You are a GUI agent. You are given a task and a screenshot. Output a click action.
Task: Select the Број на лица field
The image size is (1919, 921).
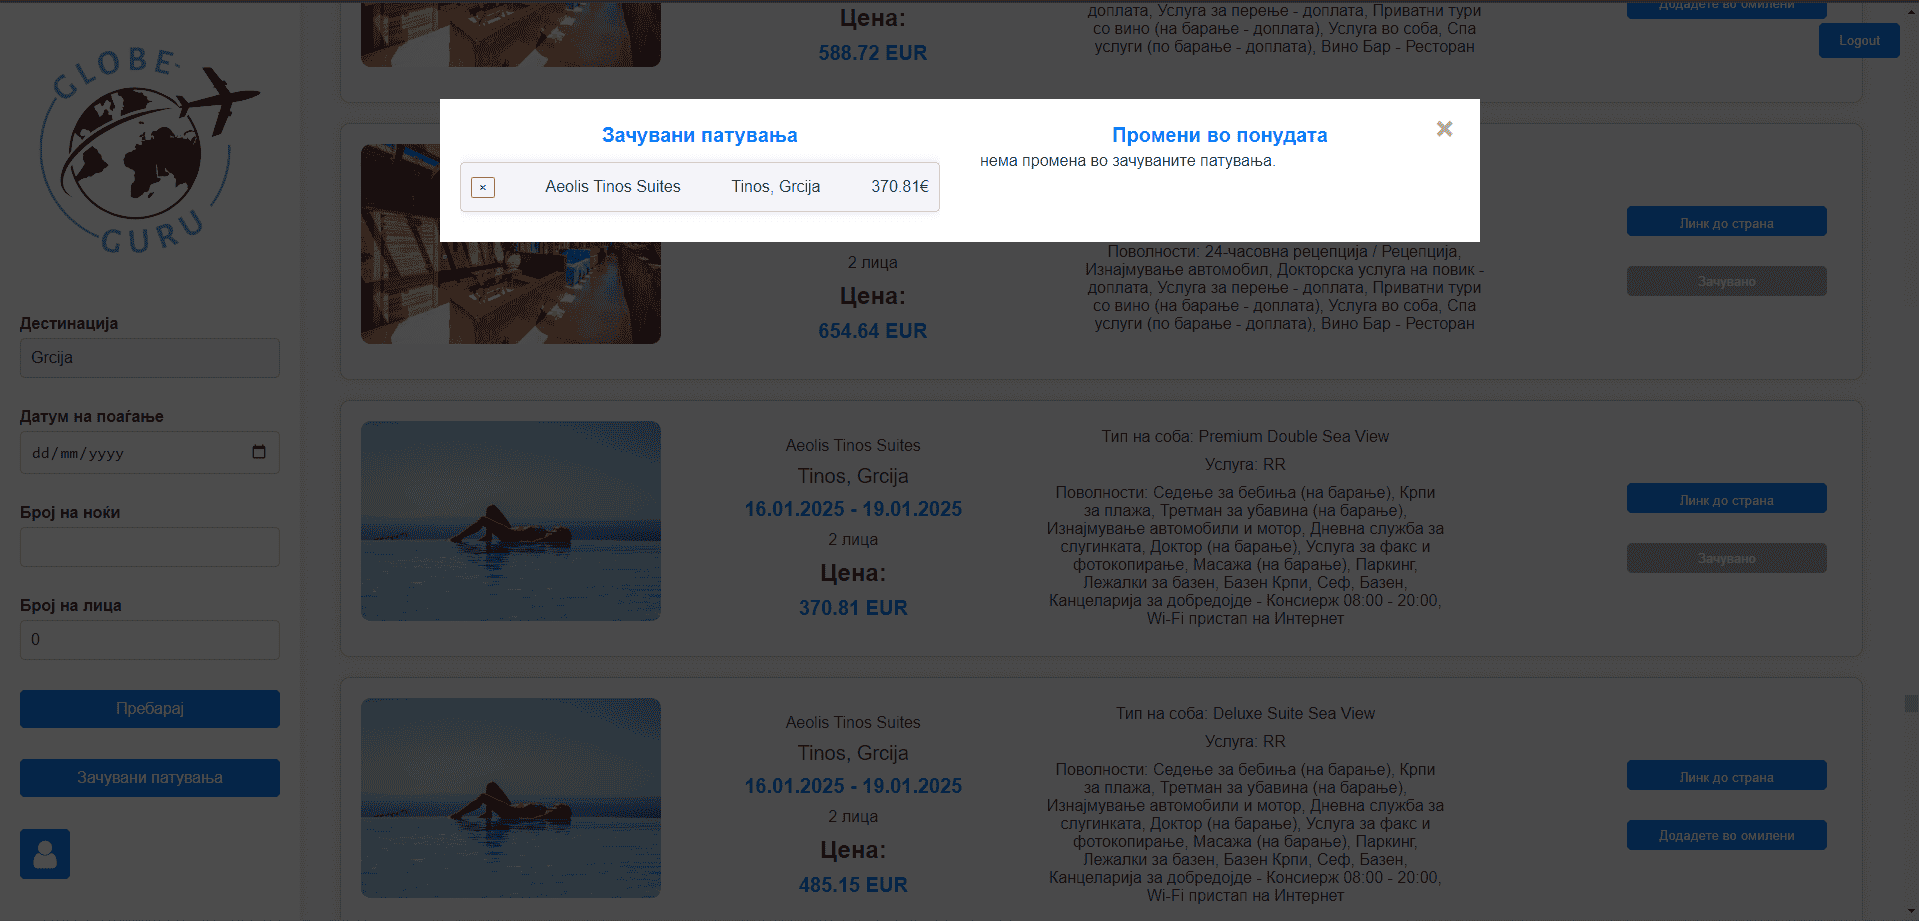150,640
